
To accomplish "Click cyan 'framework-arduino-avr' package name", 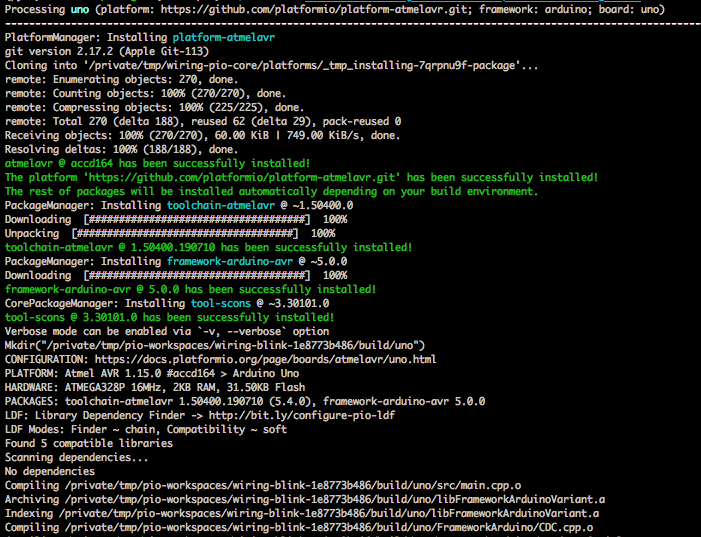I will pyautogui.click(x=230, y=262).
